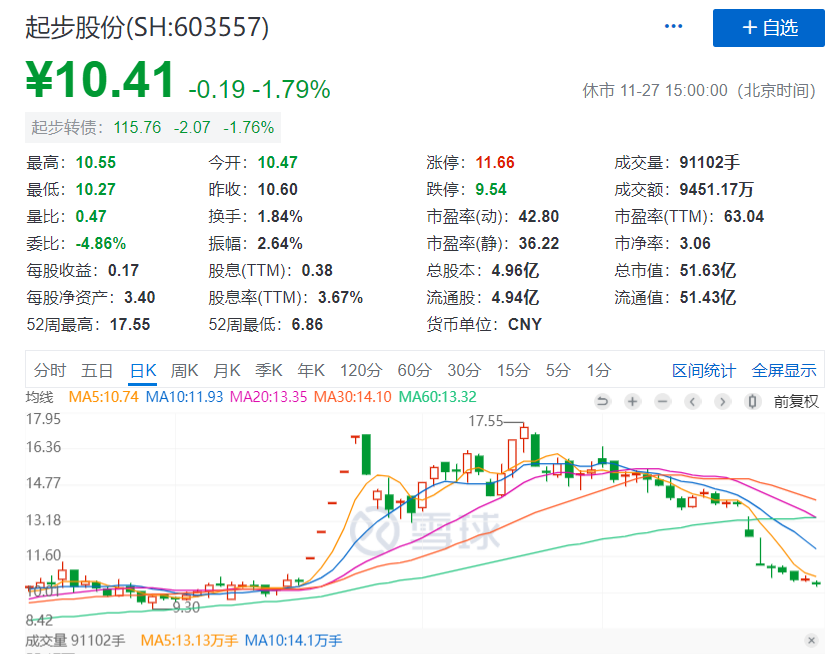Select the 月K monthly chart tab
The height and width of the screenshot is (654, 836).
(227, 370)
